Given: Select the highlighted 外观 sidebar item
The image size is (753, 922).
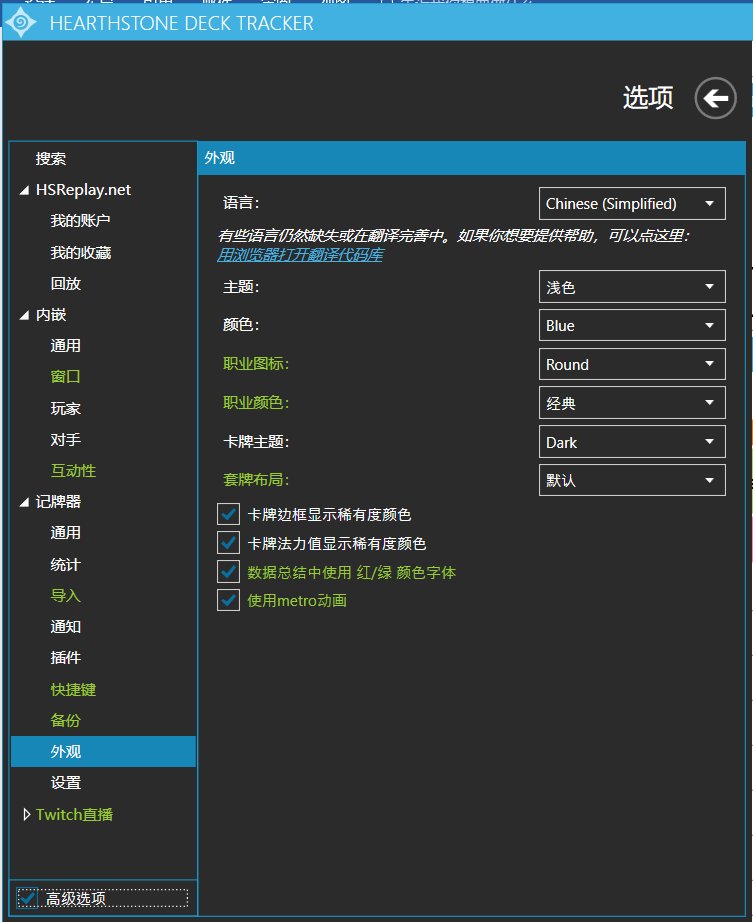Looking at the screenshot, I should coord(103,751).
